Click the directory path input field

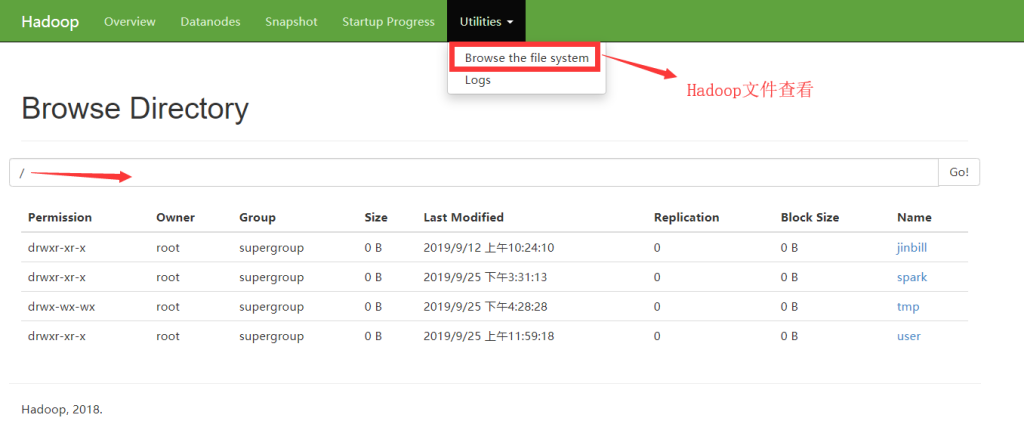473,172
